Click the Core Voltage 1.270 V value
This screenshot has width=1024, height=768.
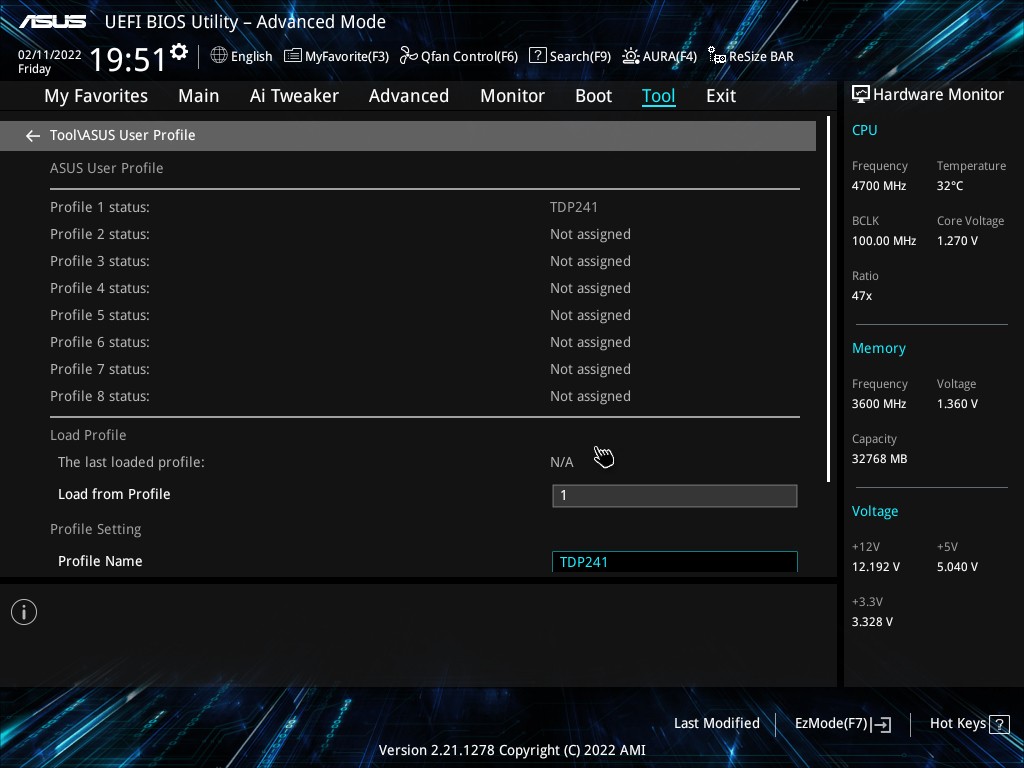(x=957, y=241)
